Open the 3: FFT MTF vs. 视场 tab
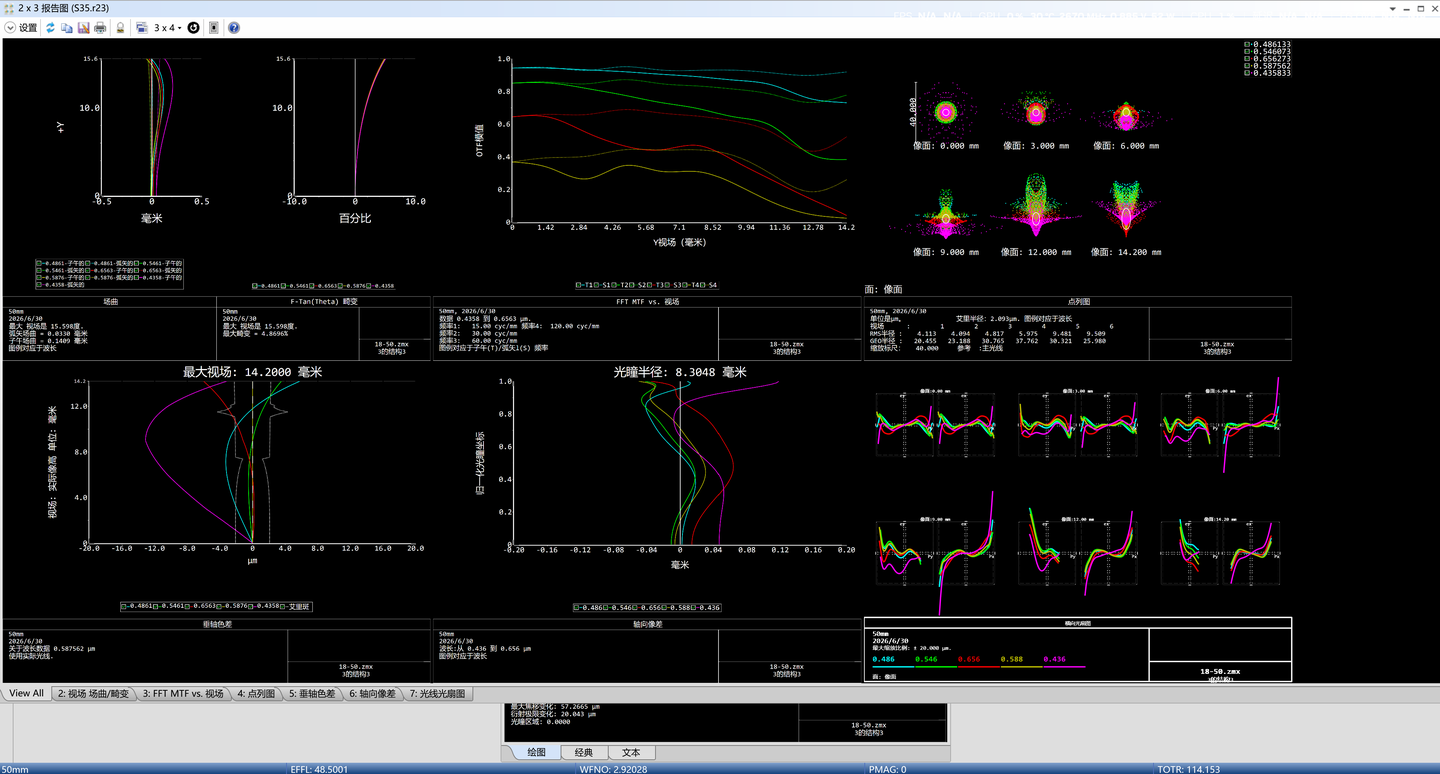Screen dimensions: 1440x774 [x=183, y=693]
